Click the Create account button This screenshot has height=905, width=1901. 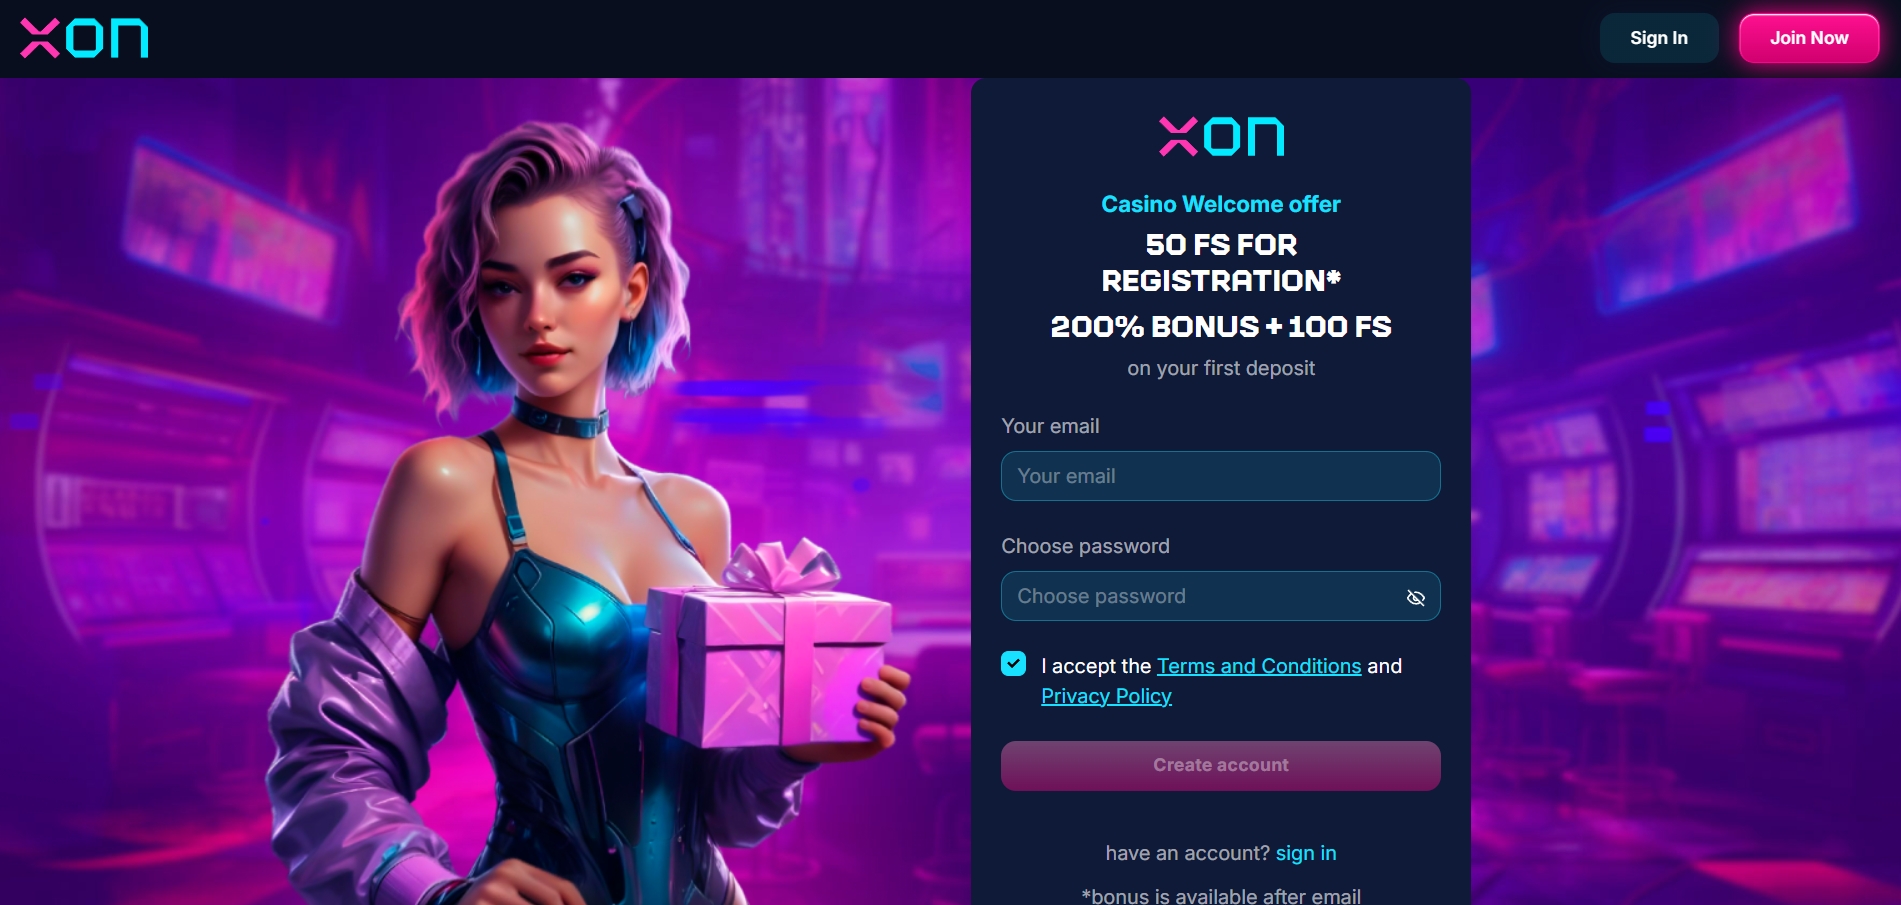(x=1220, y=766)
